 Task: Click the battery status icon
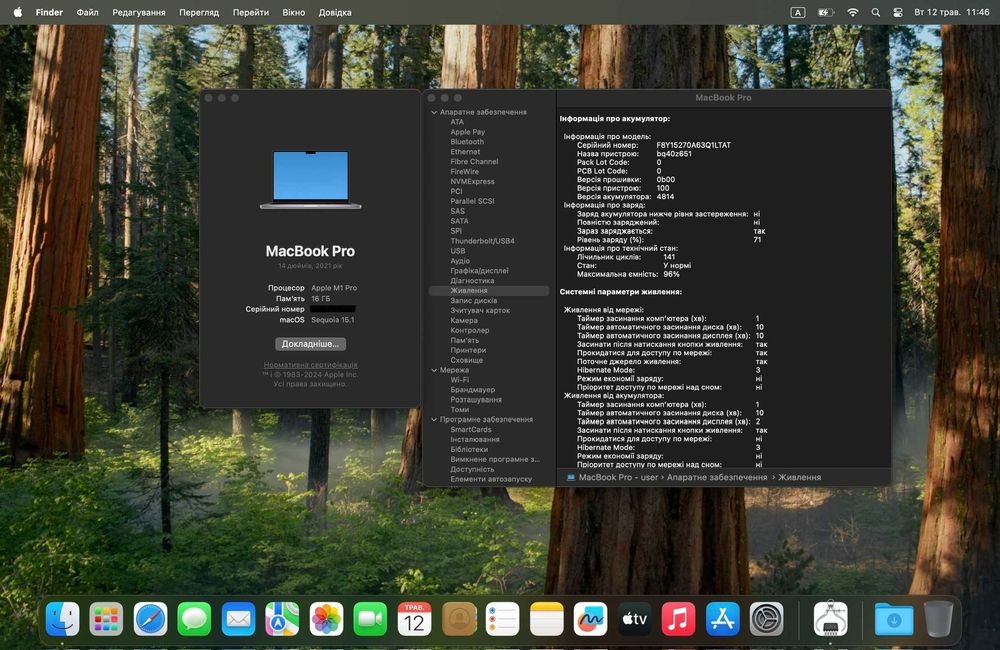coord(825,12)
